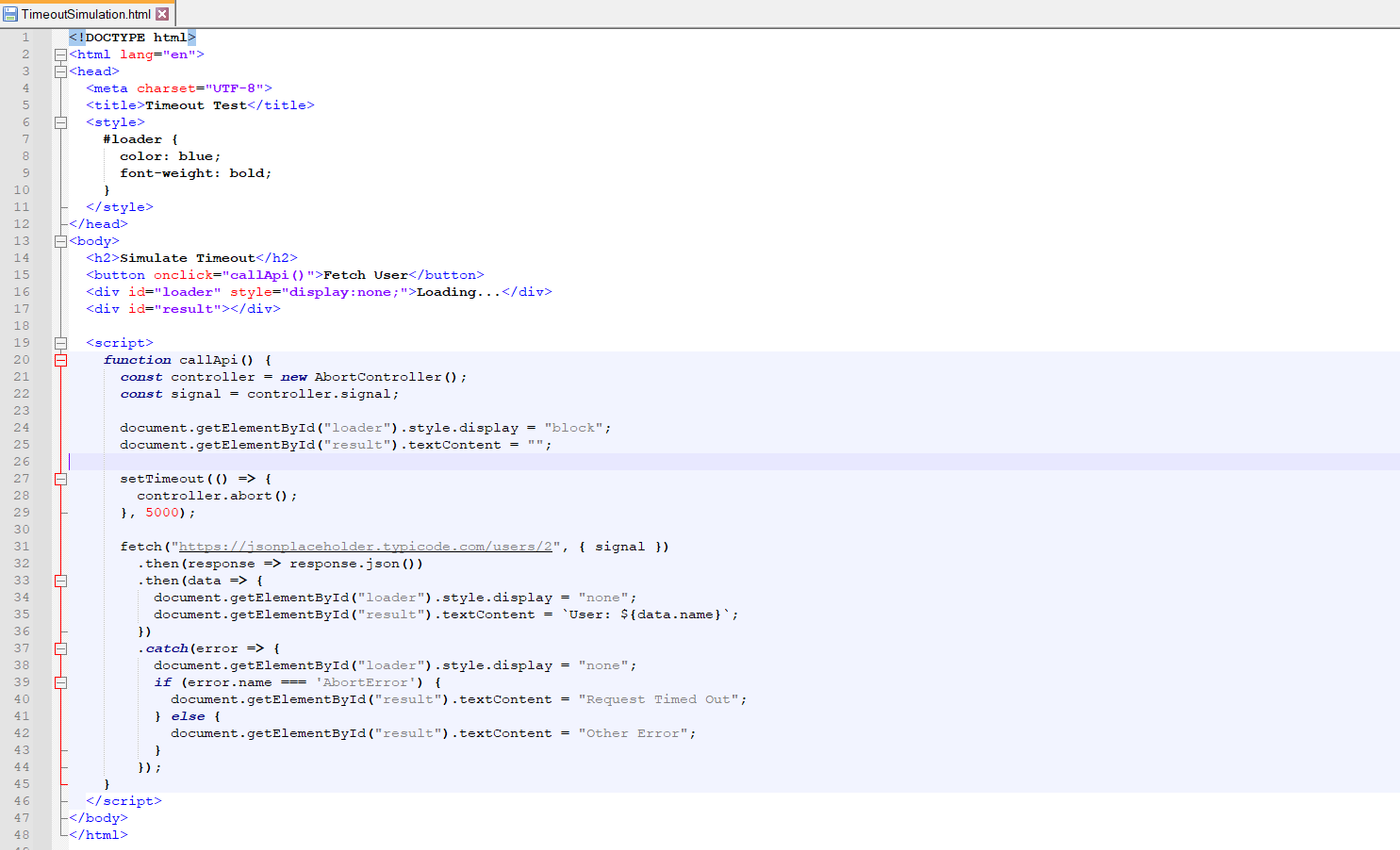1400x850 pixels.
Task: Collapse the html tag fold on line 2
Action: (x=61, y=54)
